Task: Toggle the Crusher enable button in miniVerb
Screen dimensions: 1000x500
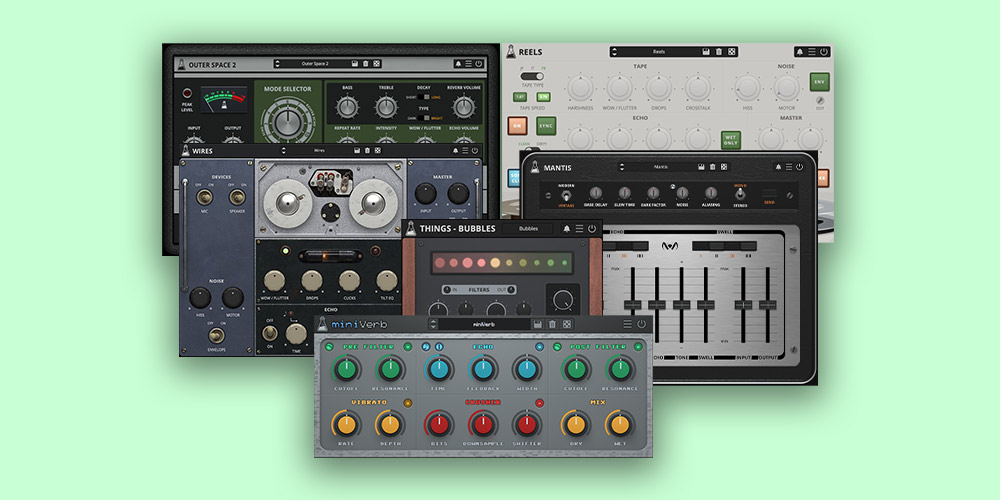Action: click(539, 402)
